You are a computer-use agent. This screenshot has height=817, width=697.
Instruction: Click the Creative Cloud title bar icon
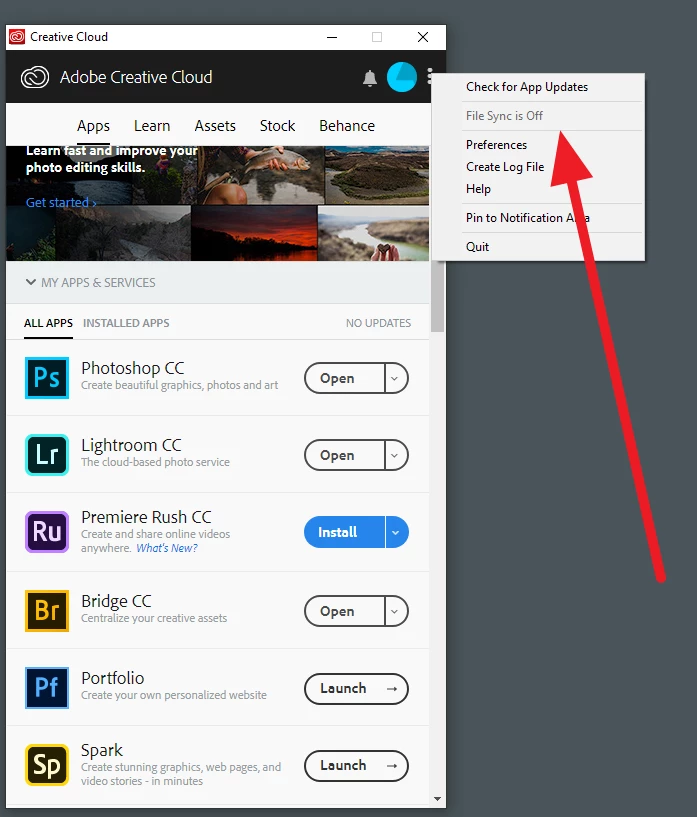click(x=17, y=37)
